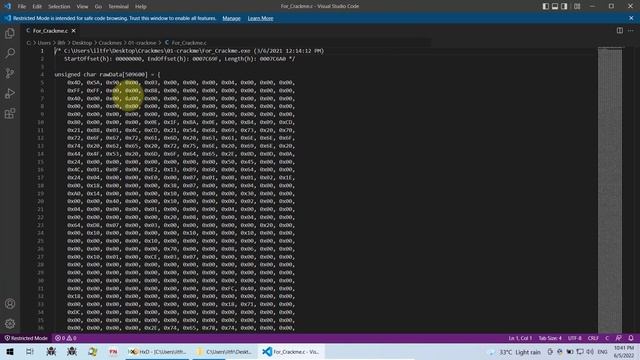Open the Edit menu
The height and width of the screenshot is (360, 640).
(37, 7)
